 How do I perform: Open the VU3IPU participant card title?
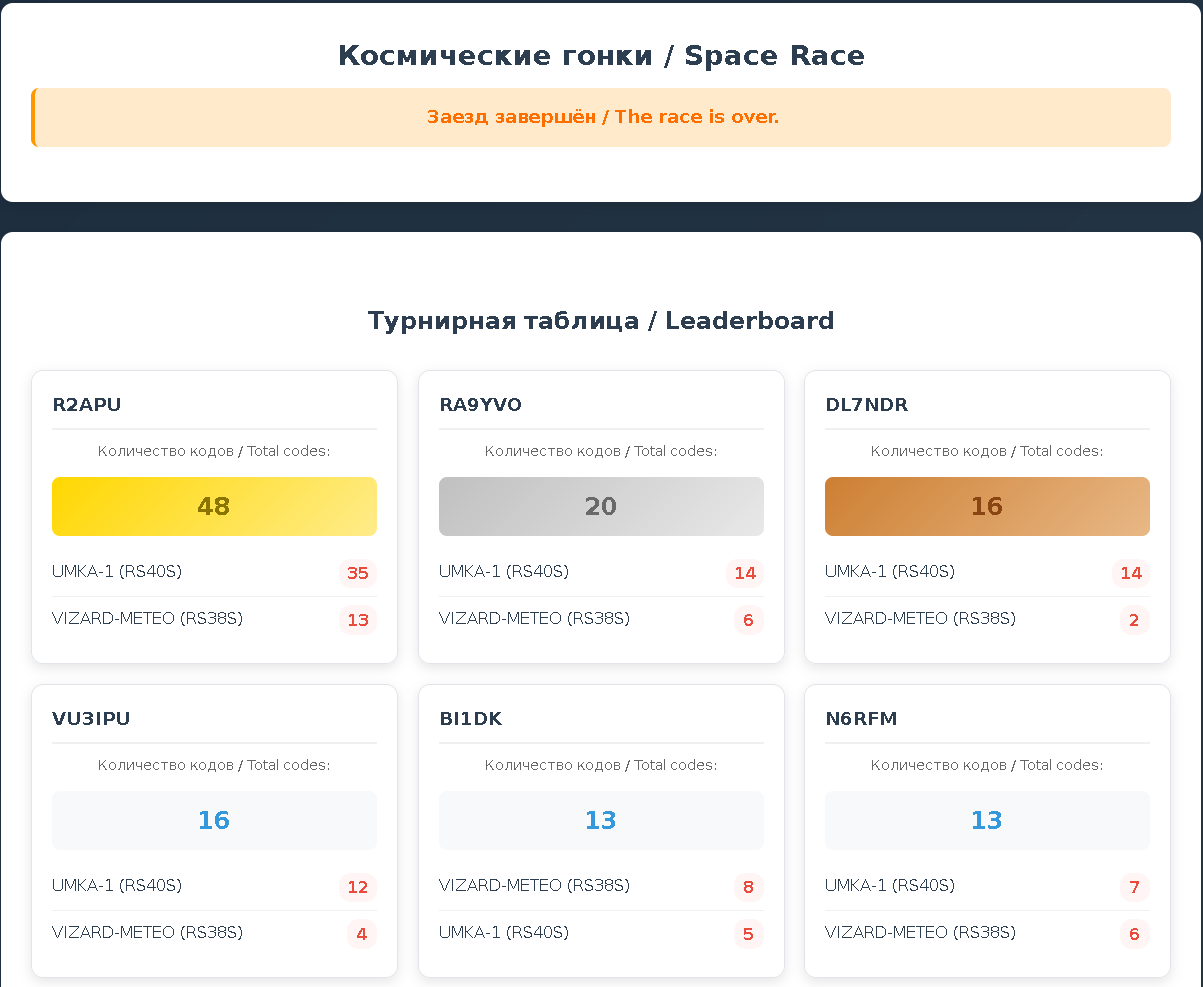pos(91,719)
